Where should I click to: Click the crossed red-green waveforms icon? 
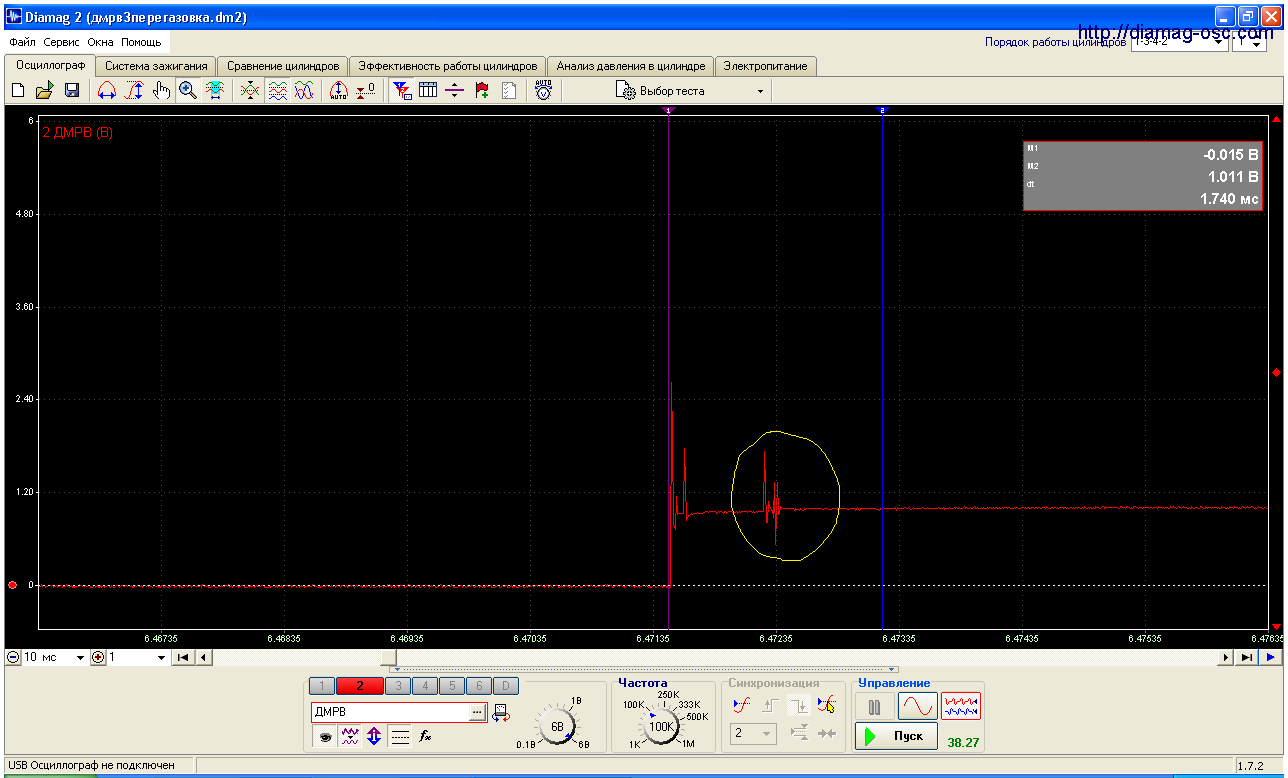250,91
